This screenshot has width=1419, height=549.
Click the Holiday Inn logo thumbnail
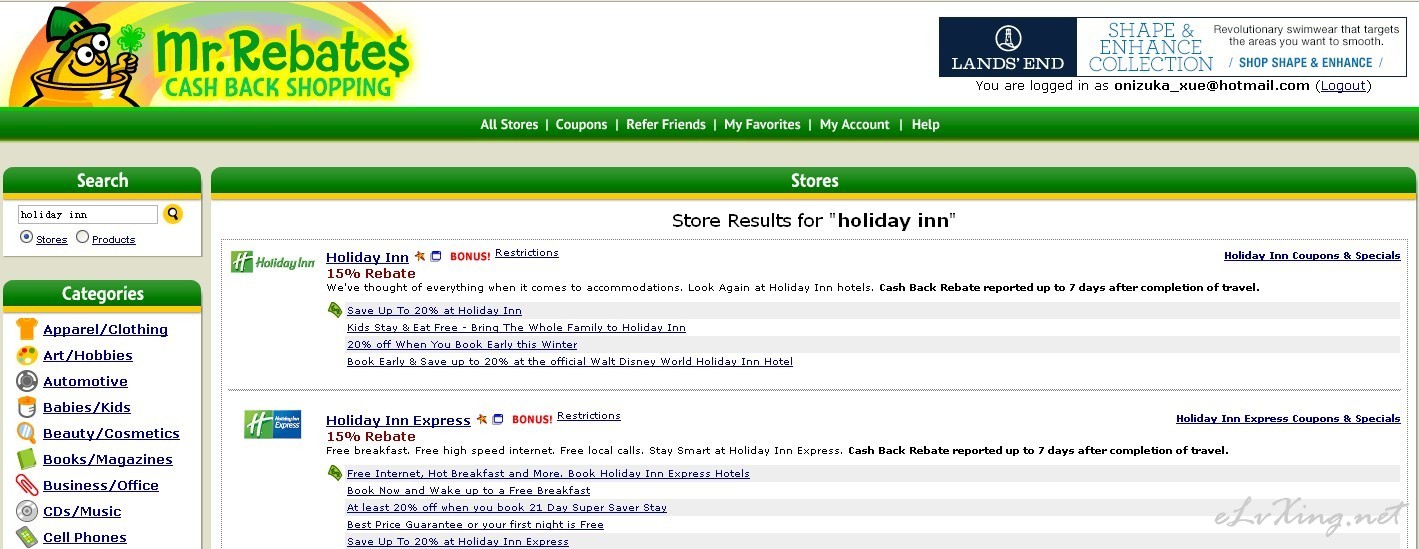click(x=272, y=262)
